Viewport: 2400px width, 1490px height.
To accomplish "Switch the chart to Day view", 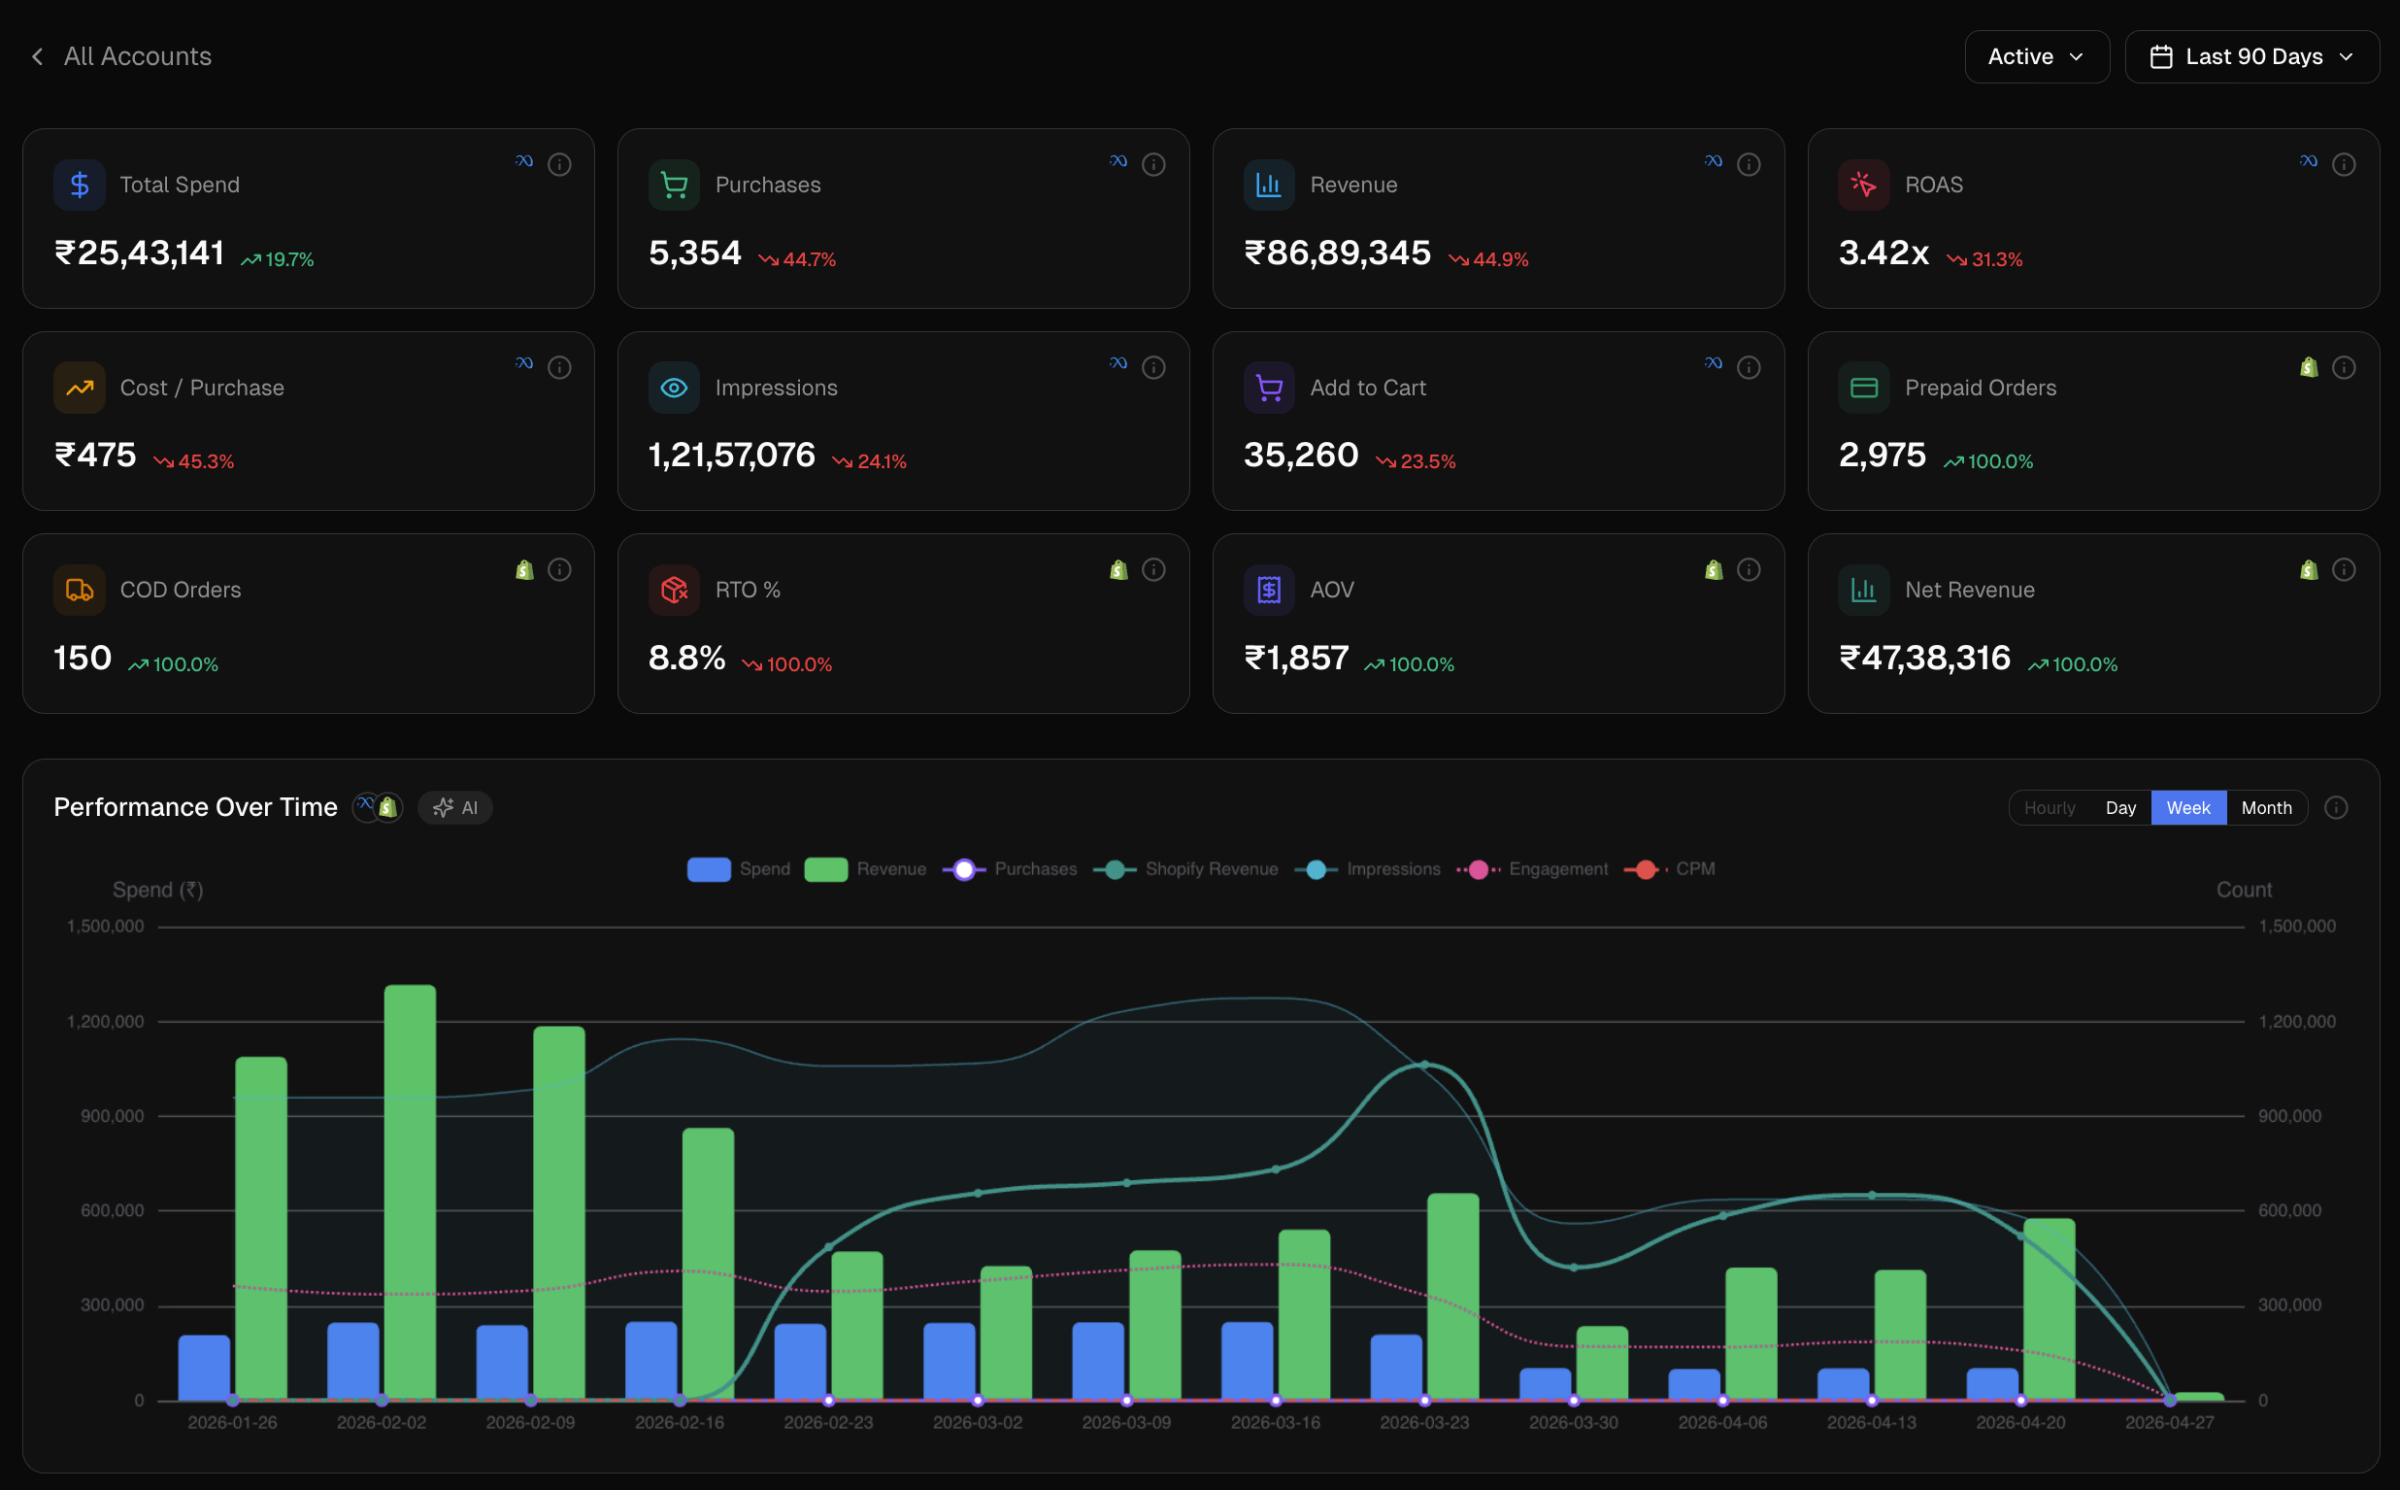I will coord(2120,807).
